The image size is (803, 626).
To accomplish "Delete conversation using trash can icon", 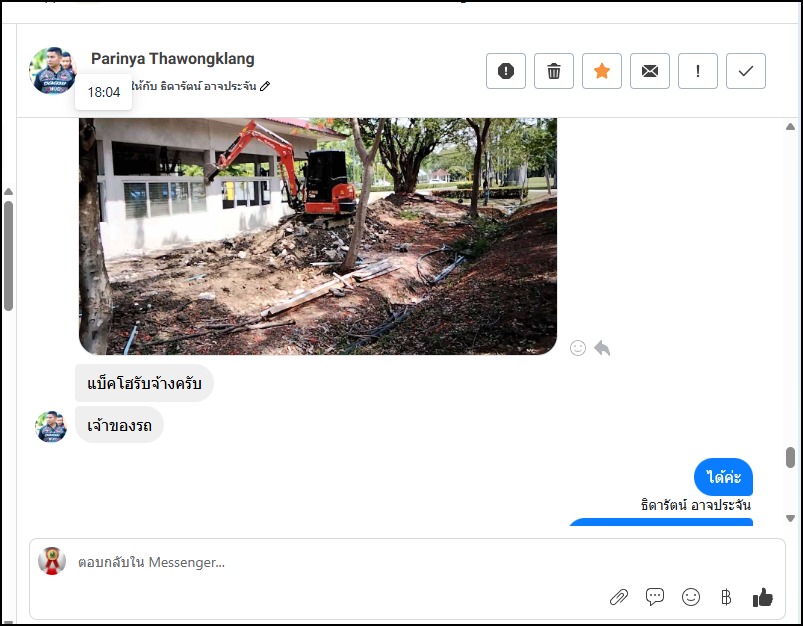I will [554, 71].
